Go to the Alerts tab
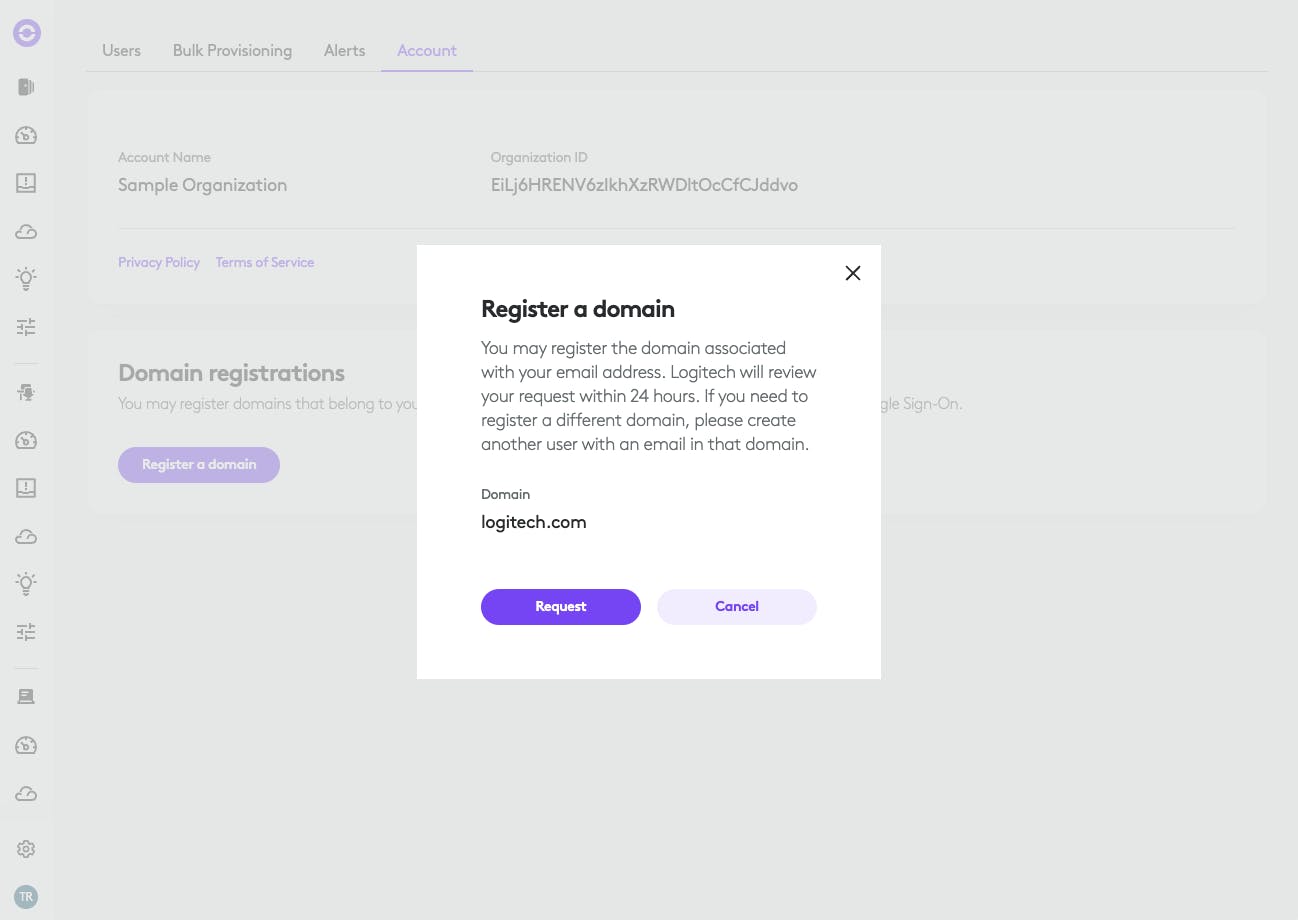This screenshot has width=1298, height=920. pyautogui.click(x=344, y=50)
